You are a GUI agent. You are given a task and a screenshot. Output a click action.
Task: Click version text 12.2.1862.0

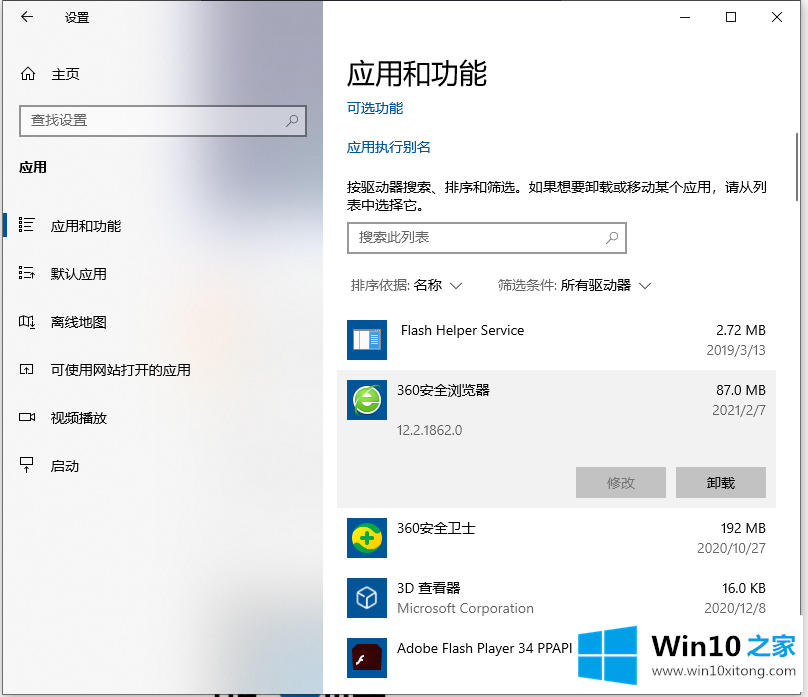tap(429, 430)
